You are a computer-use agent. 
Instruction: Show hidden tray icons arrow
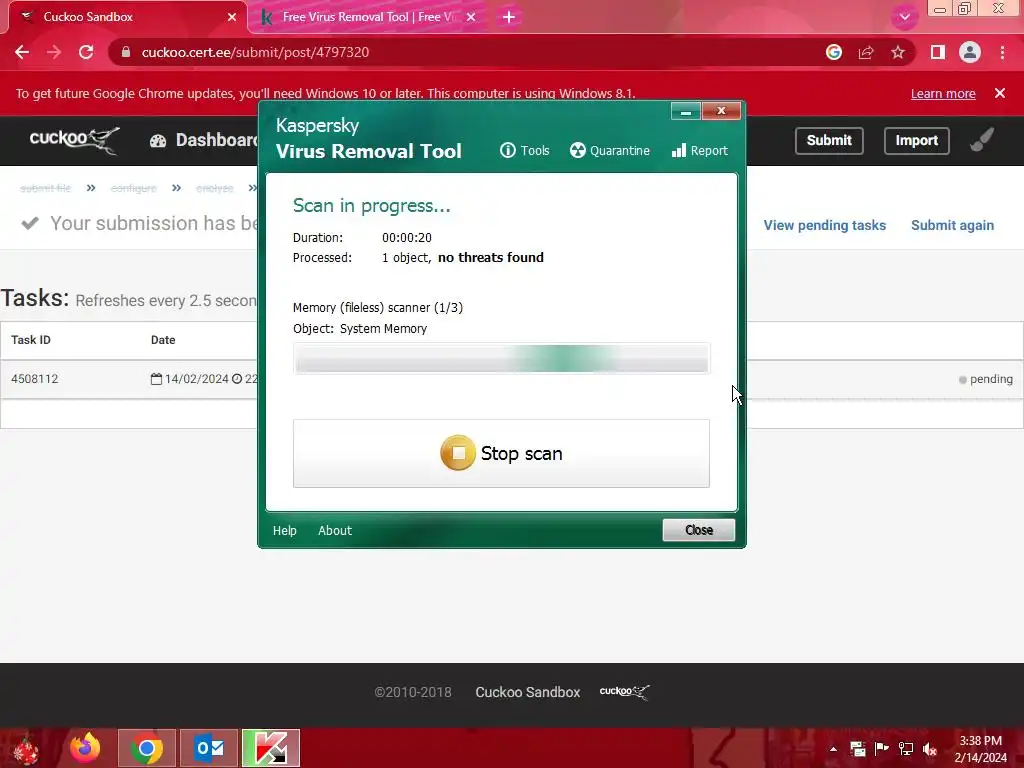pyautogui.click(x=833, y=749)
